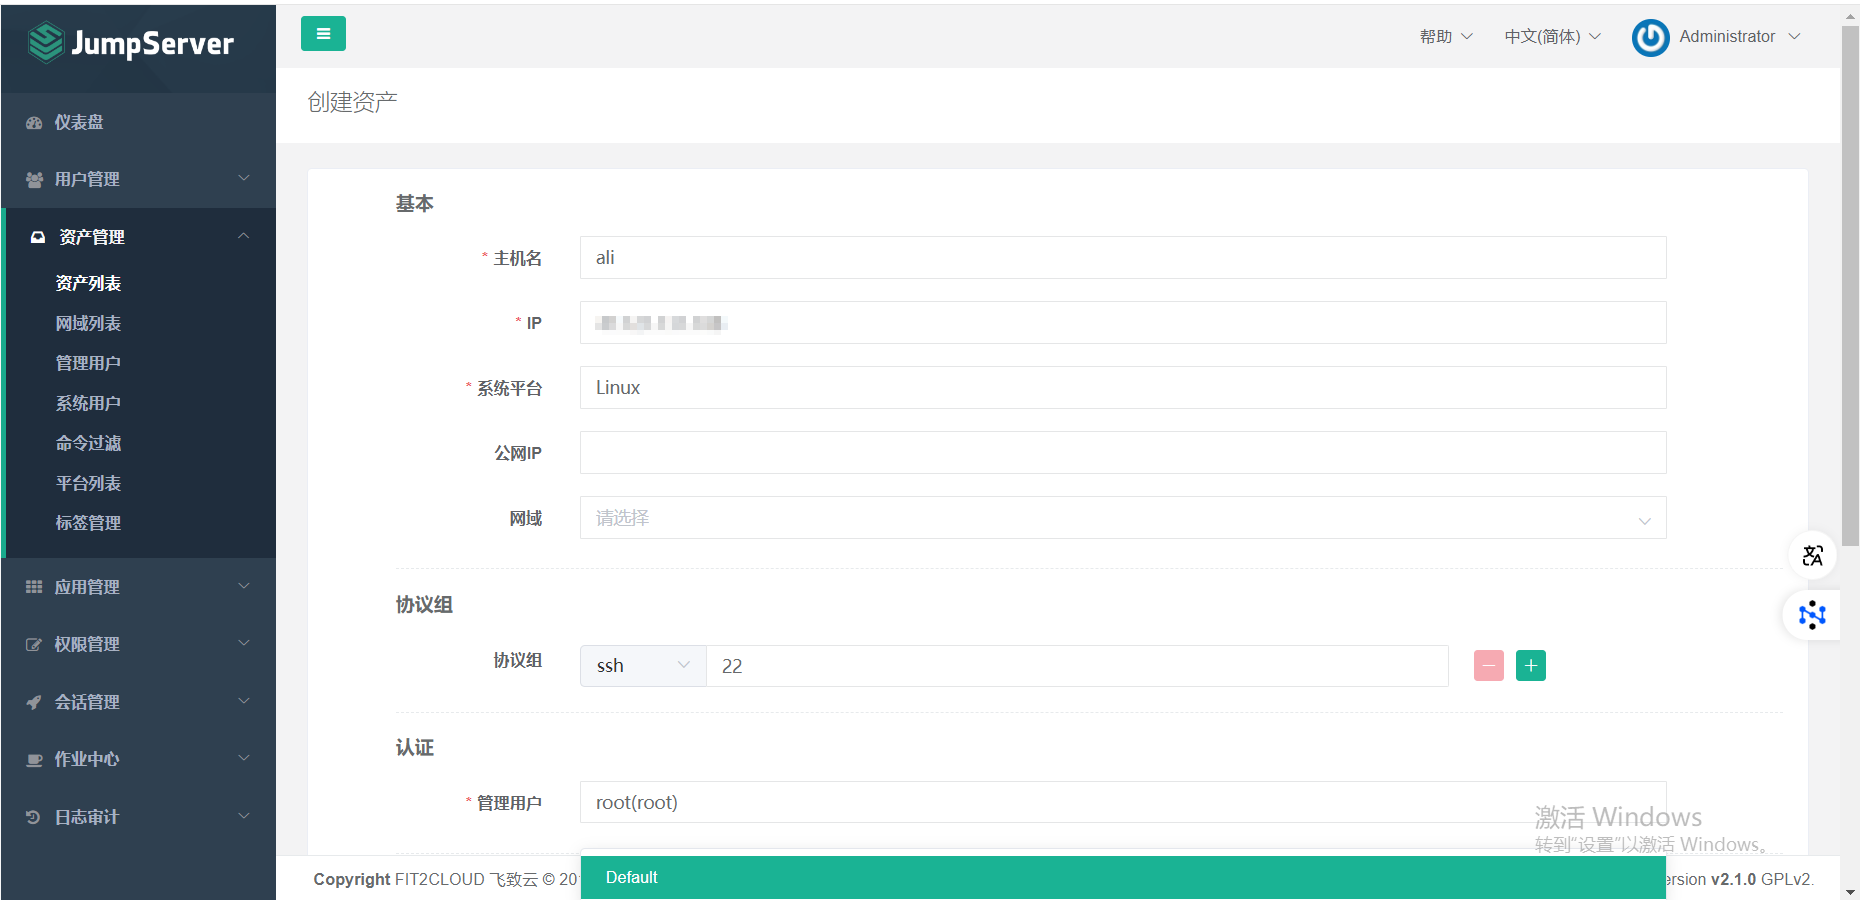This screenshot has height=900, width=1860.
Task: Remove protocol row with minus button
Action: tap(1489, 665)
